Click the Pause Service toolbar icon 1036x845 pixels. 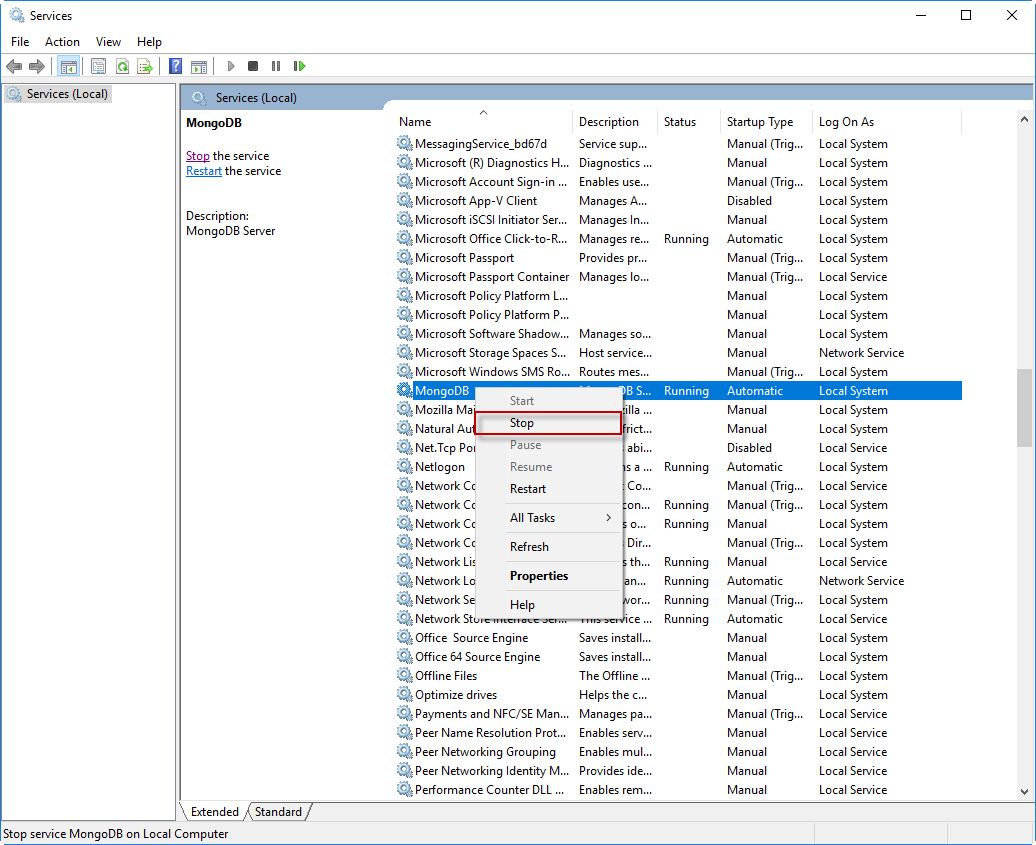click(276, 66)
